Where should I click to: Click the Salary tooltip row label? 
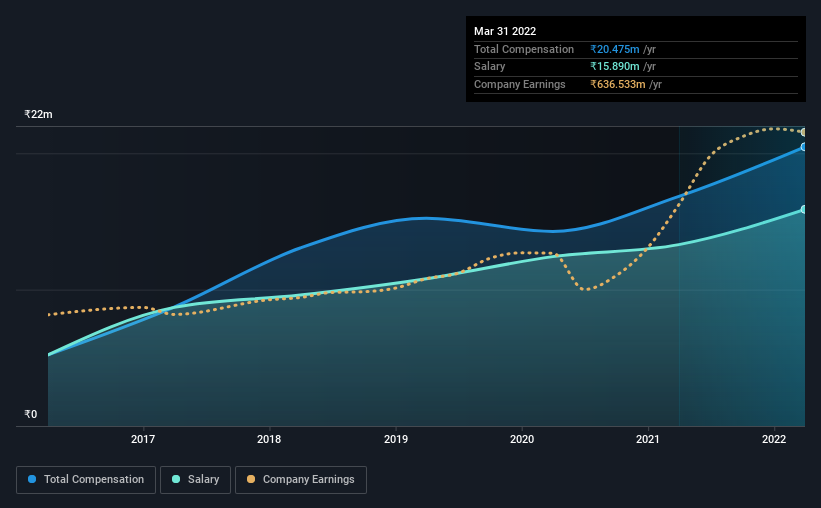tap(490, 67)
